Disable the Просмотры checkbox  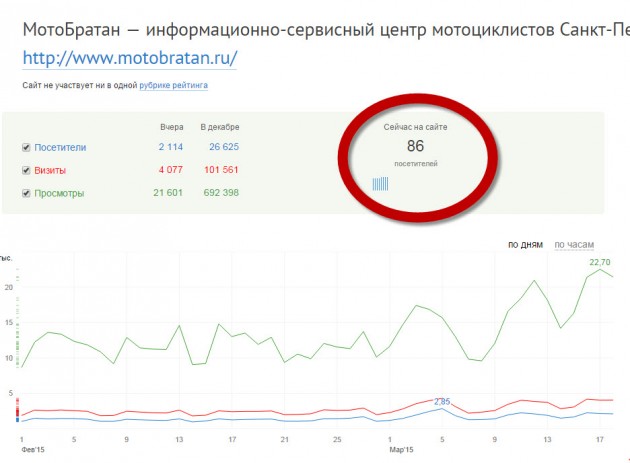[26, 193]
